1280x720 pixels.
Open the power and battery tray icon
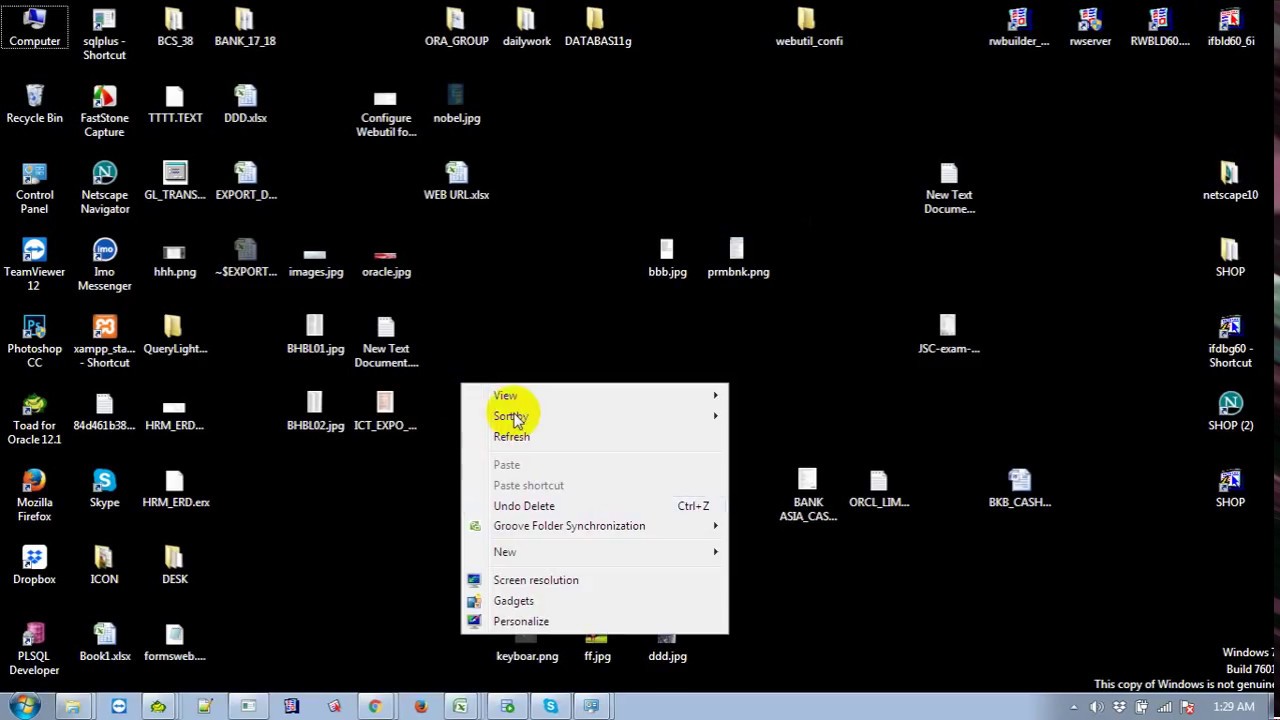[x=1142, y=707]
